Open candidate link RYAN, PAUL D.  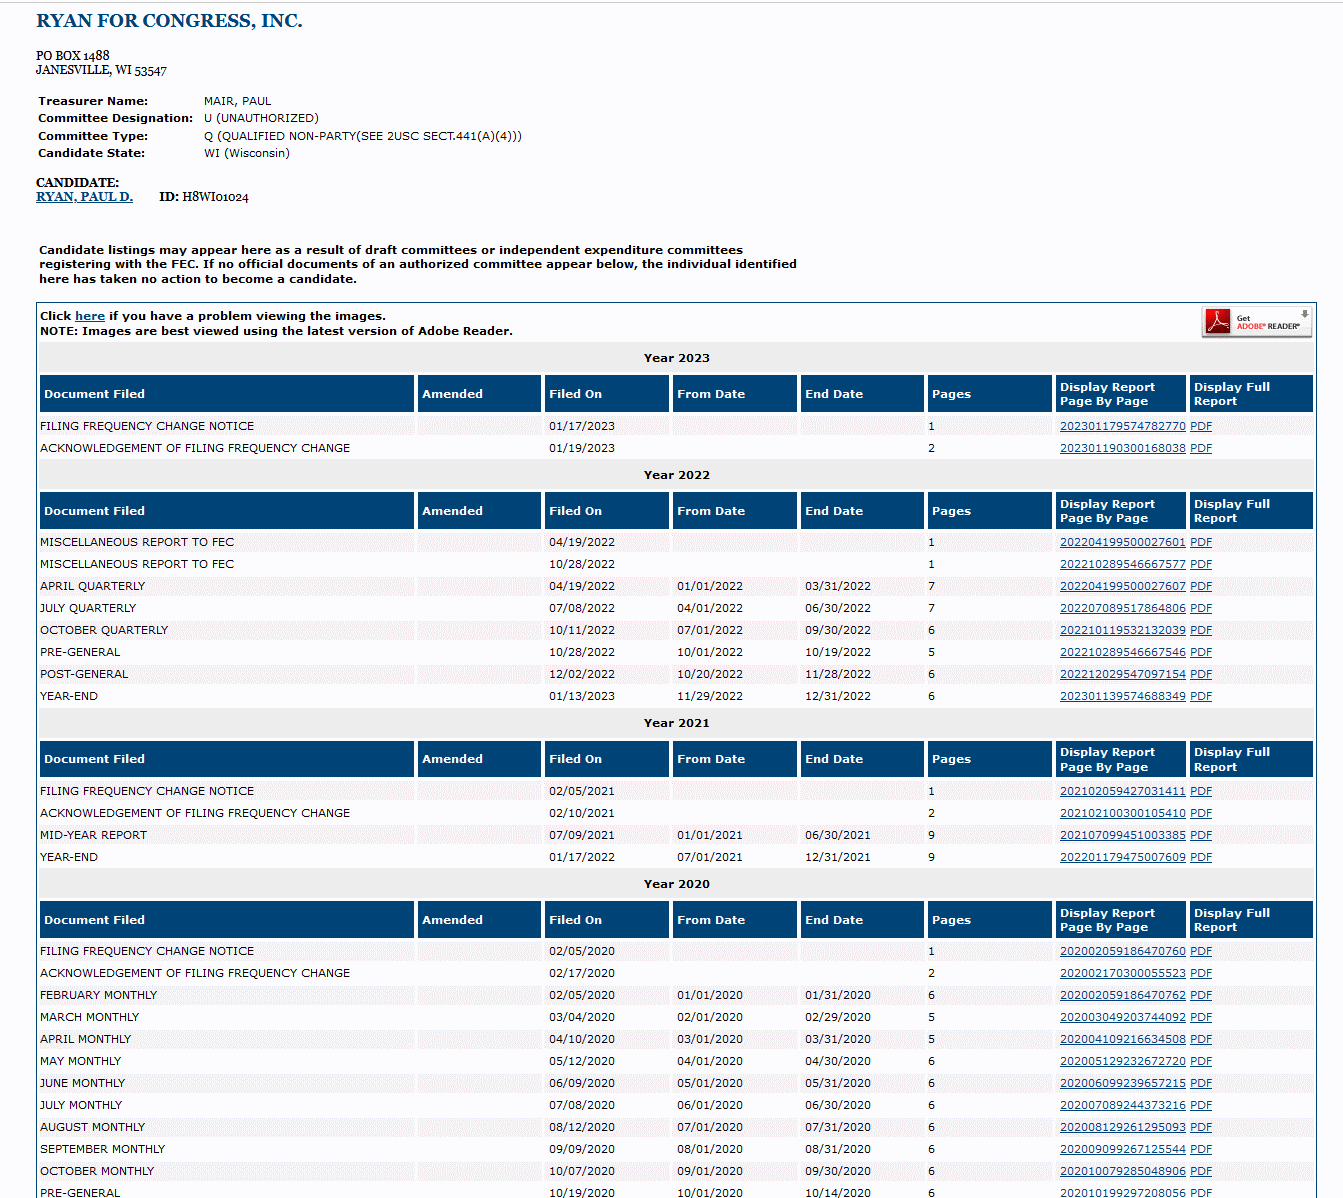click(x=84, y=197)
